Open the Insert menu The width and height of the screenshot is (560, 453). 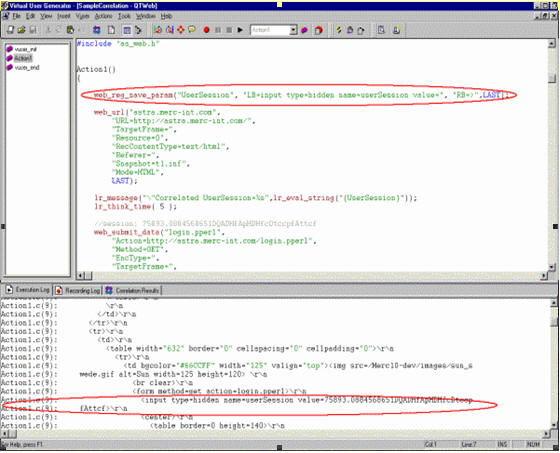click(64, 16)
